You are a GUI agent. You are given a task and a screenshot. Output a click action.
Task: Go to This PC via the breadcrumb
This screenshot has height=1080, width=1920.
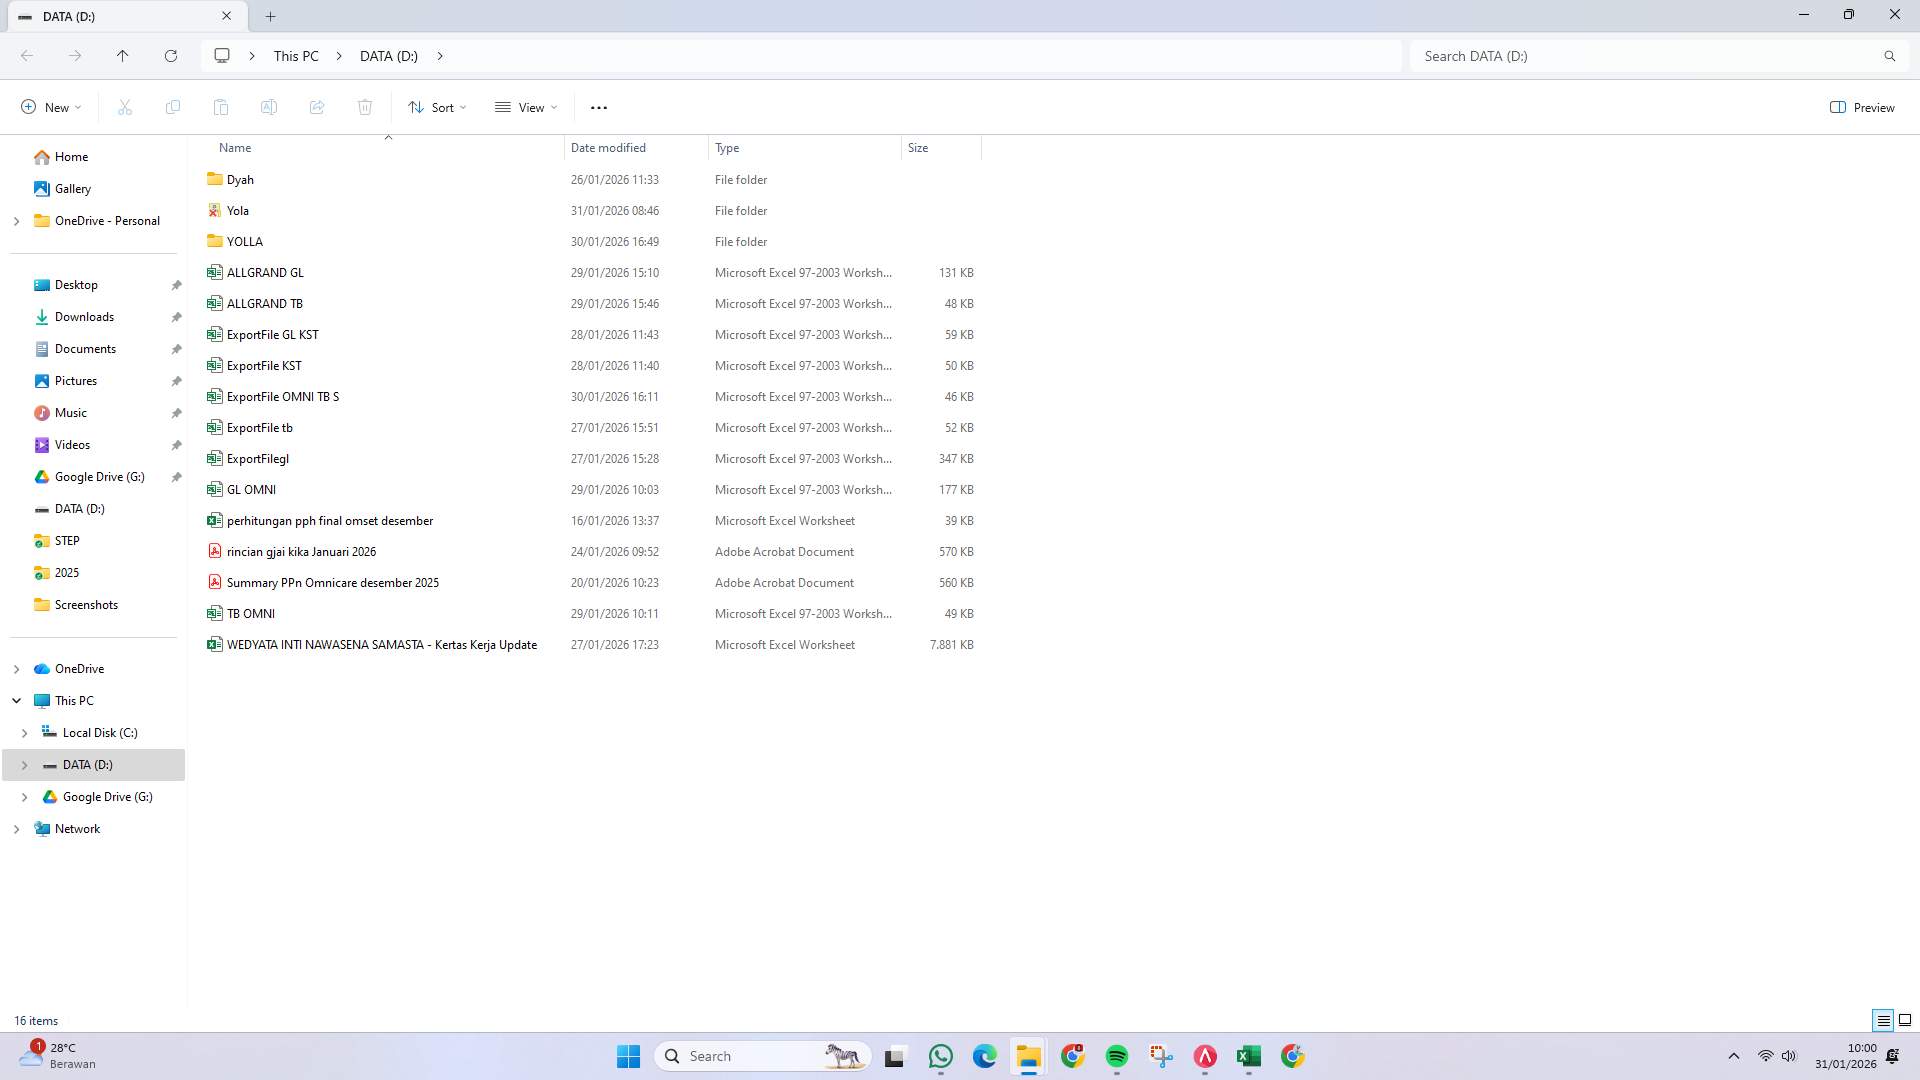296,56
